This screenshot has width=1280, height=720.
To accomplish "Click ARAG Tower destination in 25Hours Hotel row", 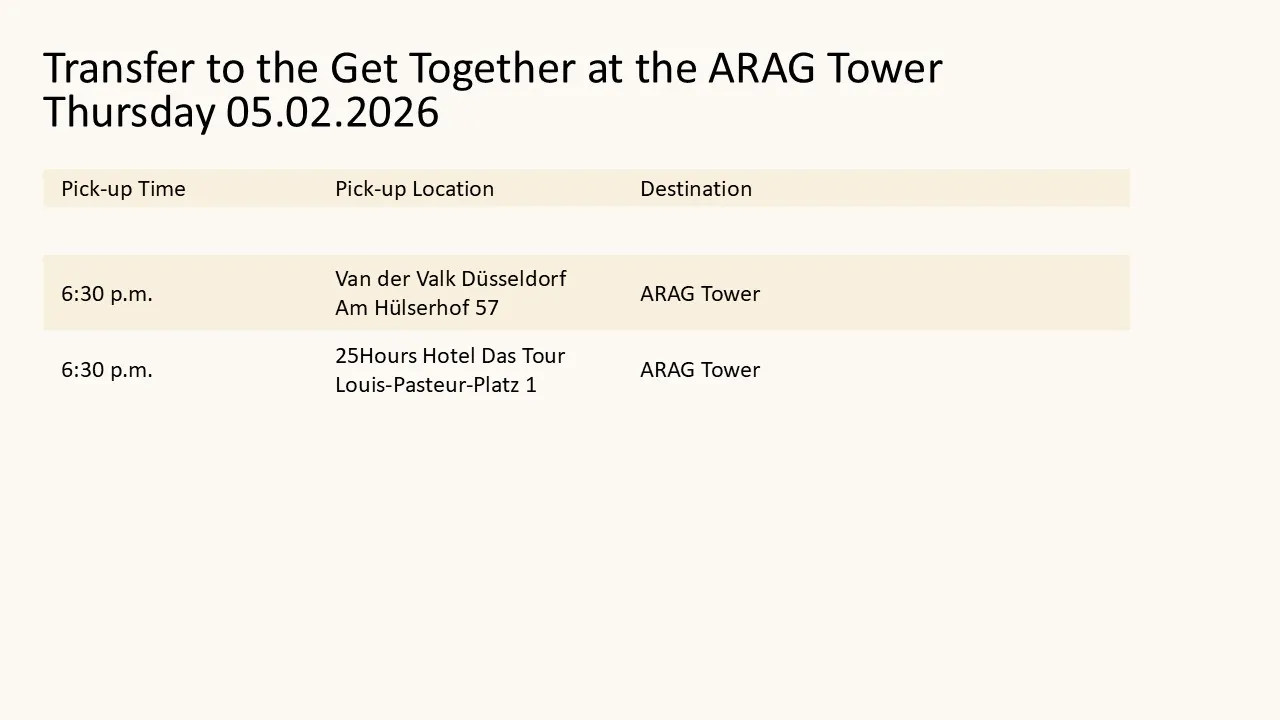I will [700, 370].
